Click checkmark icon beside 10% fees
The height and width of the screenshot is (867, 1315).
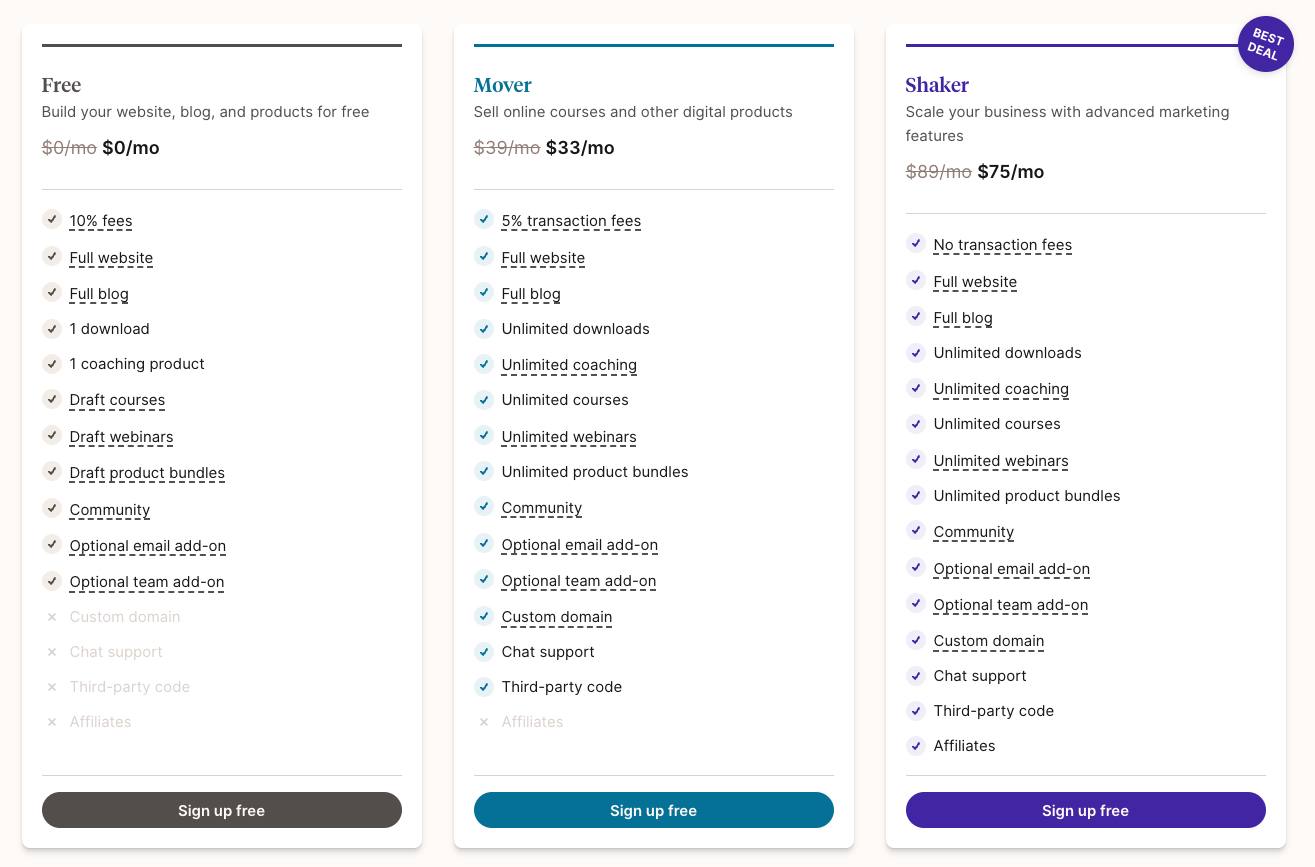coord(52,220)
